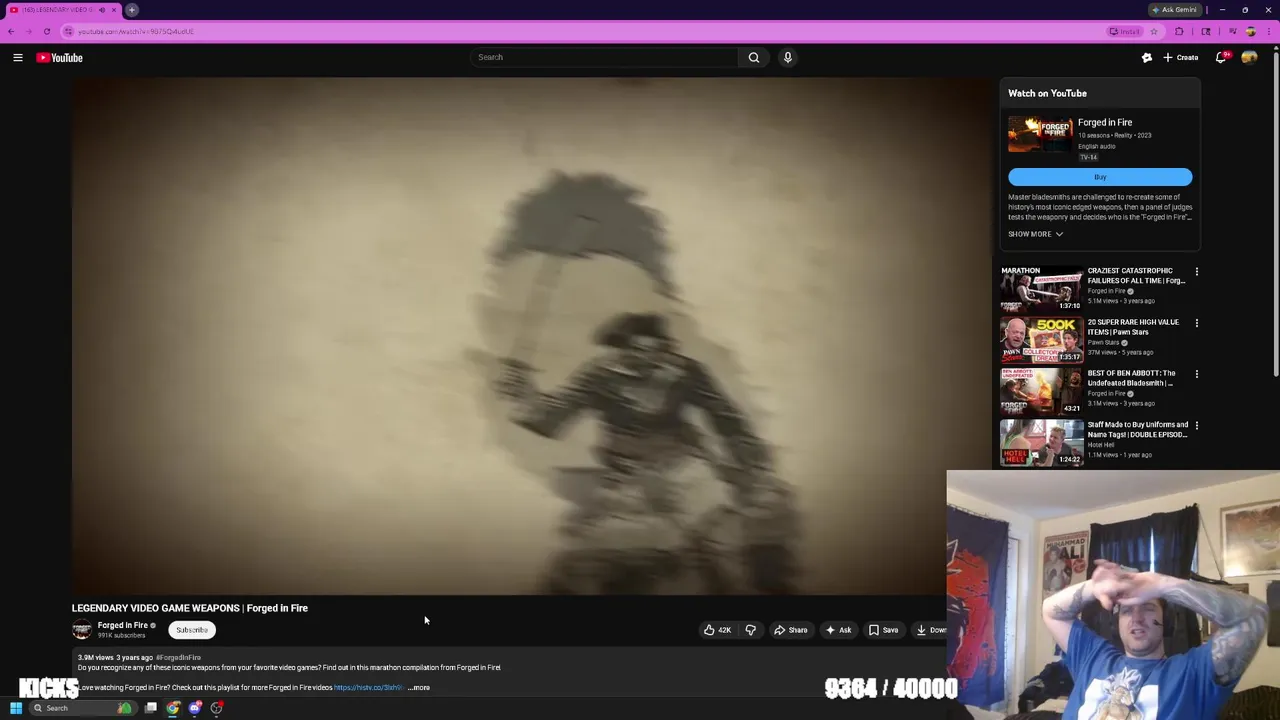Open the histv.co playlist link
The height and width of the screenshot is (720, 1280).
[368, 688]
